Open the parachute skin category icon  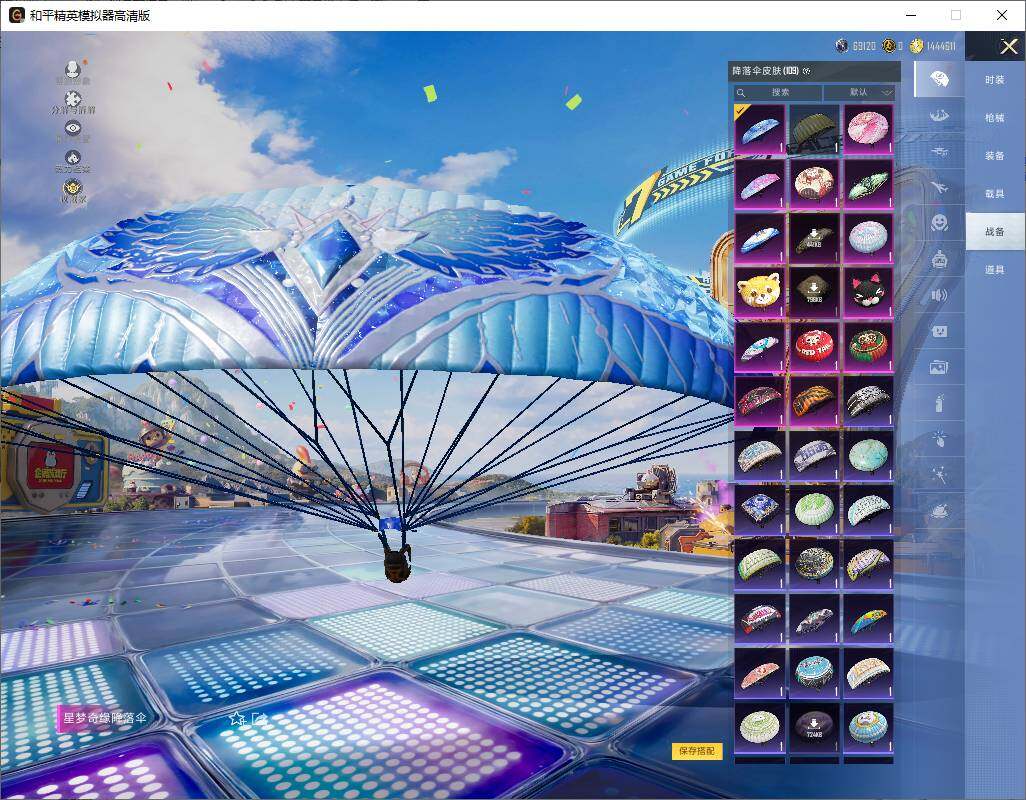939,79
